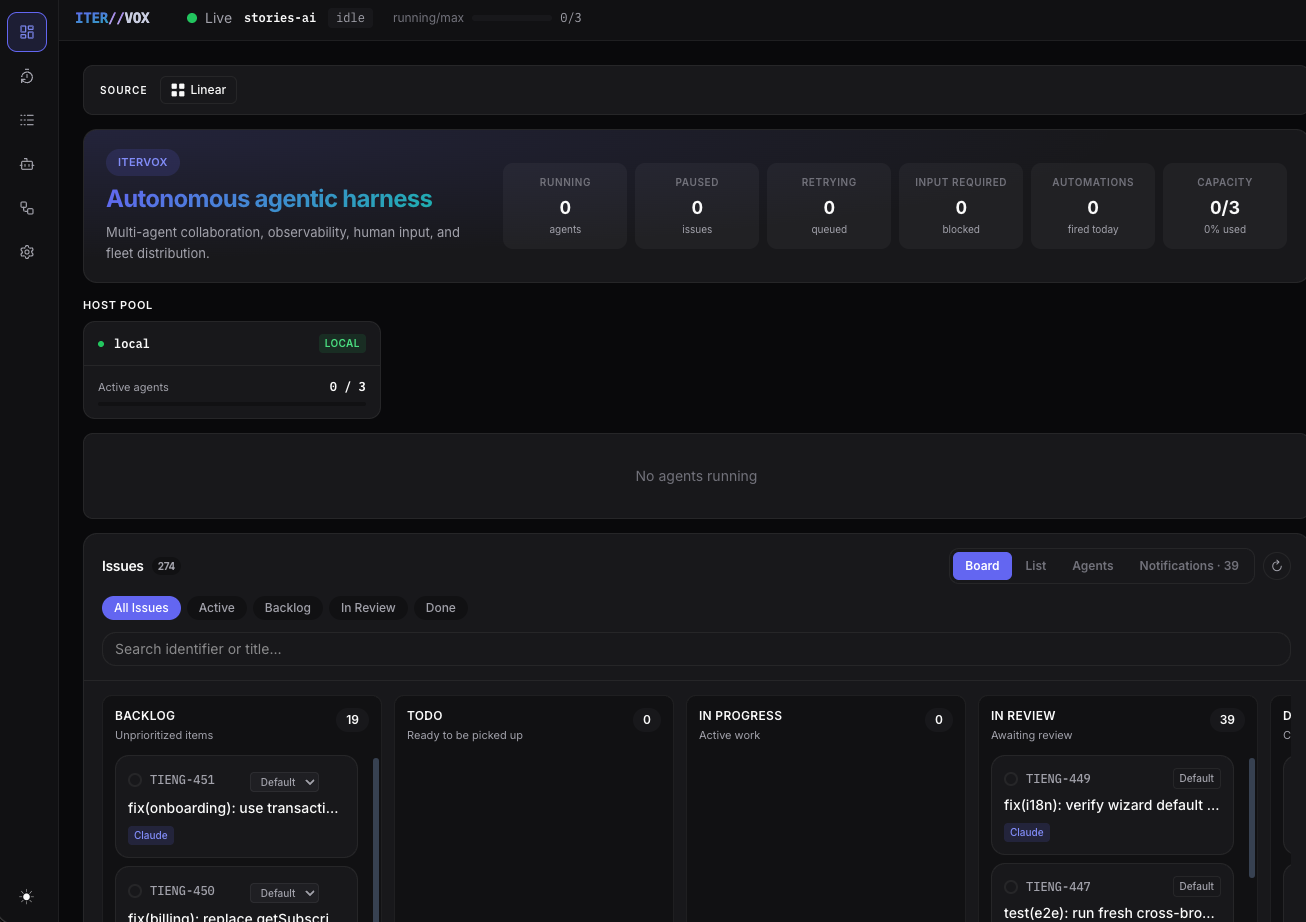This screenshot has width=1306, height=922.
Task: Click the green Live status dot
Action: click(192, 18)
